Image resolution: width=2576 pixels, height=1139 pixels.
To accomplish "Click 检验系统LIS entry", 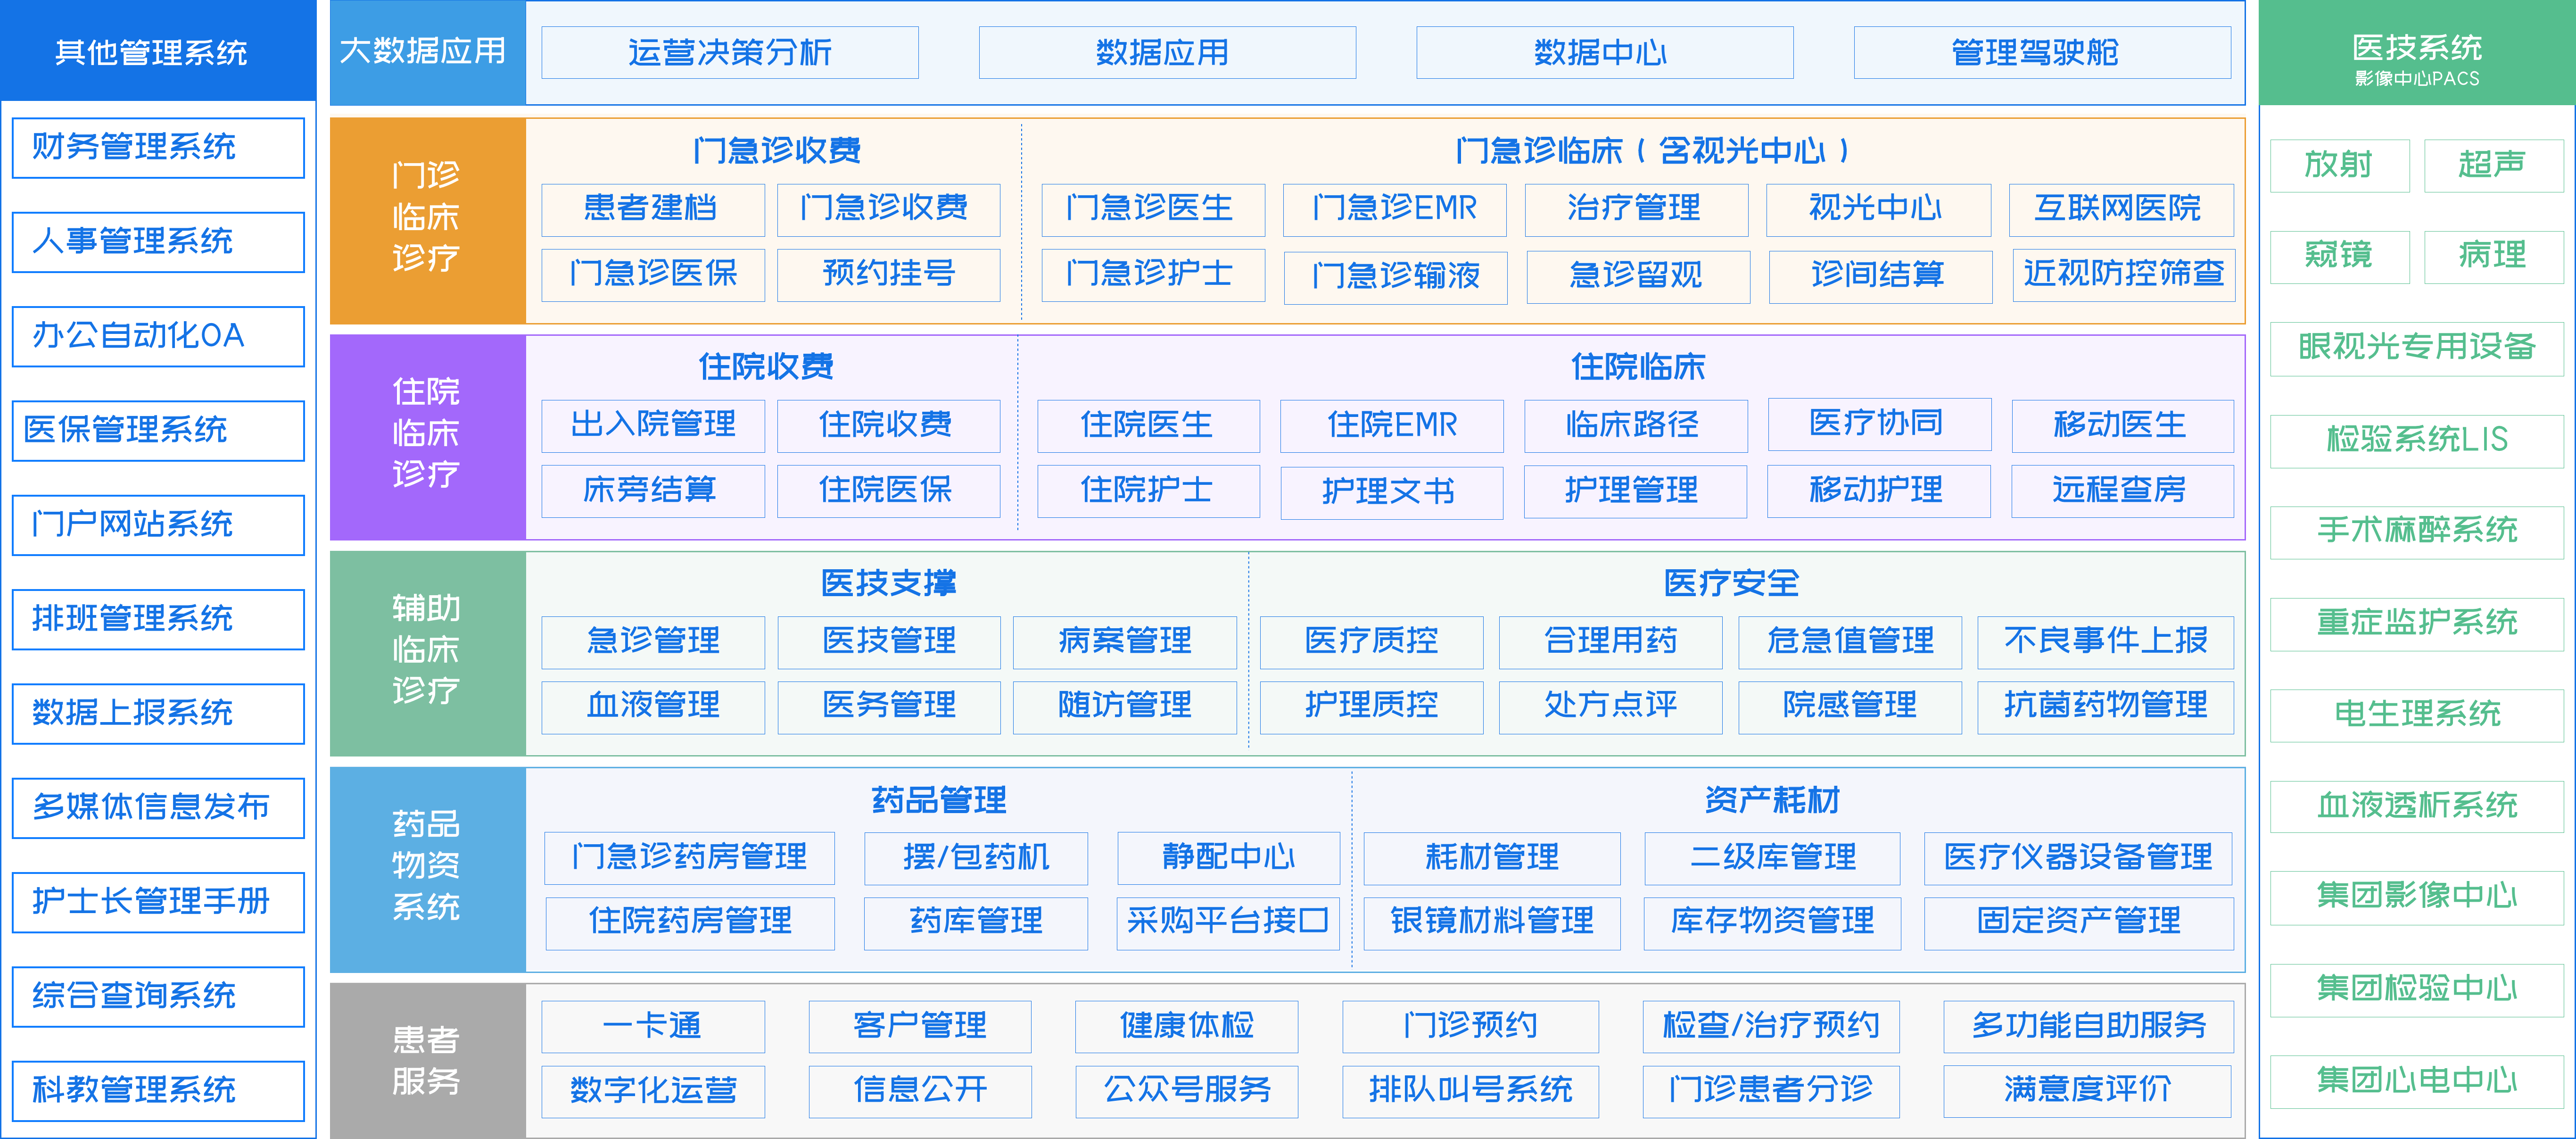I will pos(2417,441).
